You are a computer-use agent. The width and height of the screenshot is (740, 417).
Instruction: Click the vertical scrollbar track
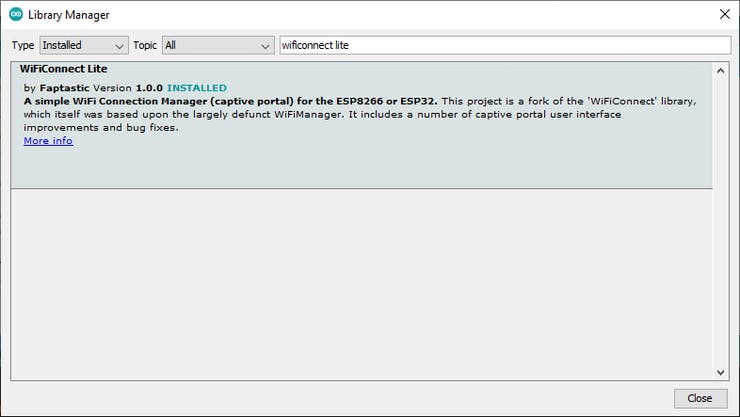tap(721, 220)
